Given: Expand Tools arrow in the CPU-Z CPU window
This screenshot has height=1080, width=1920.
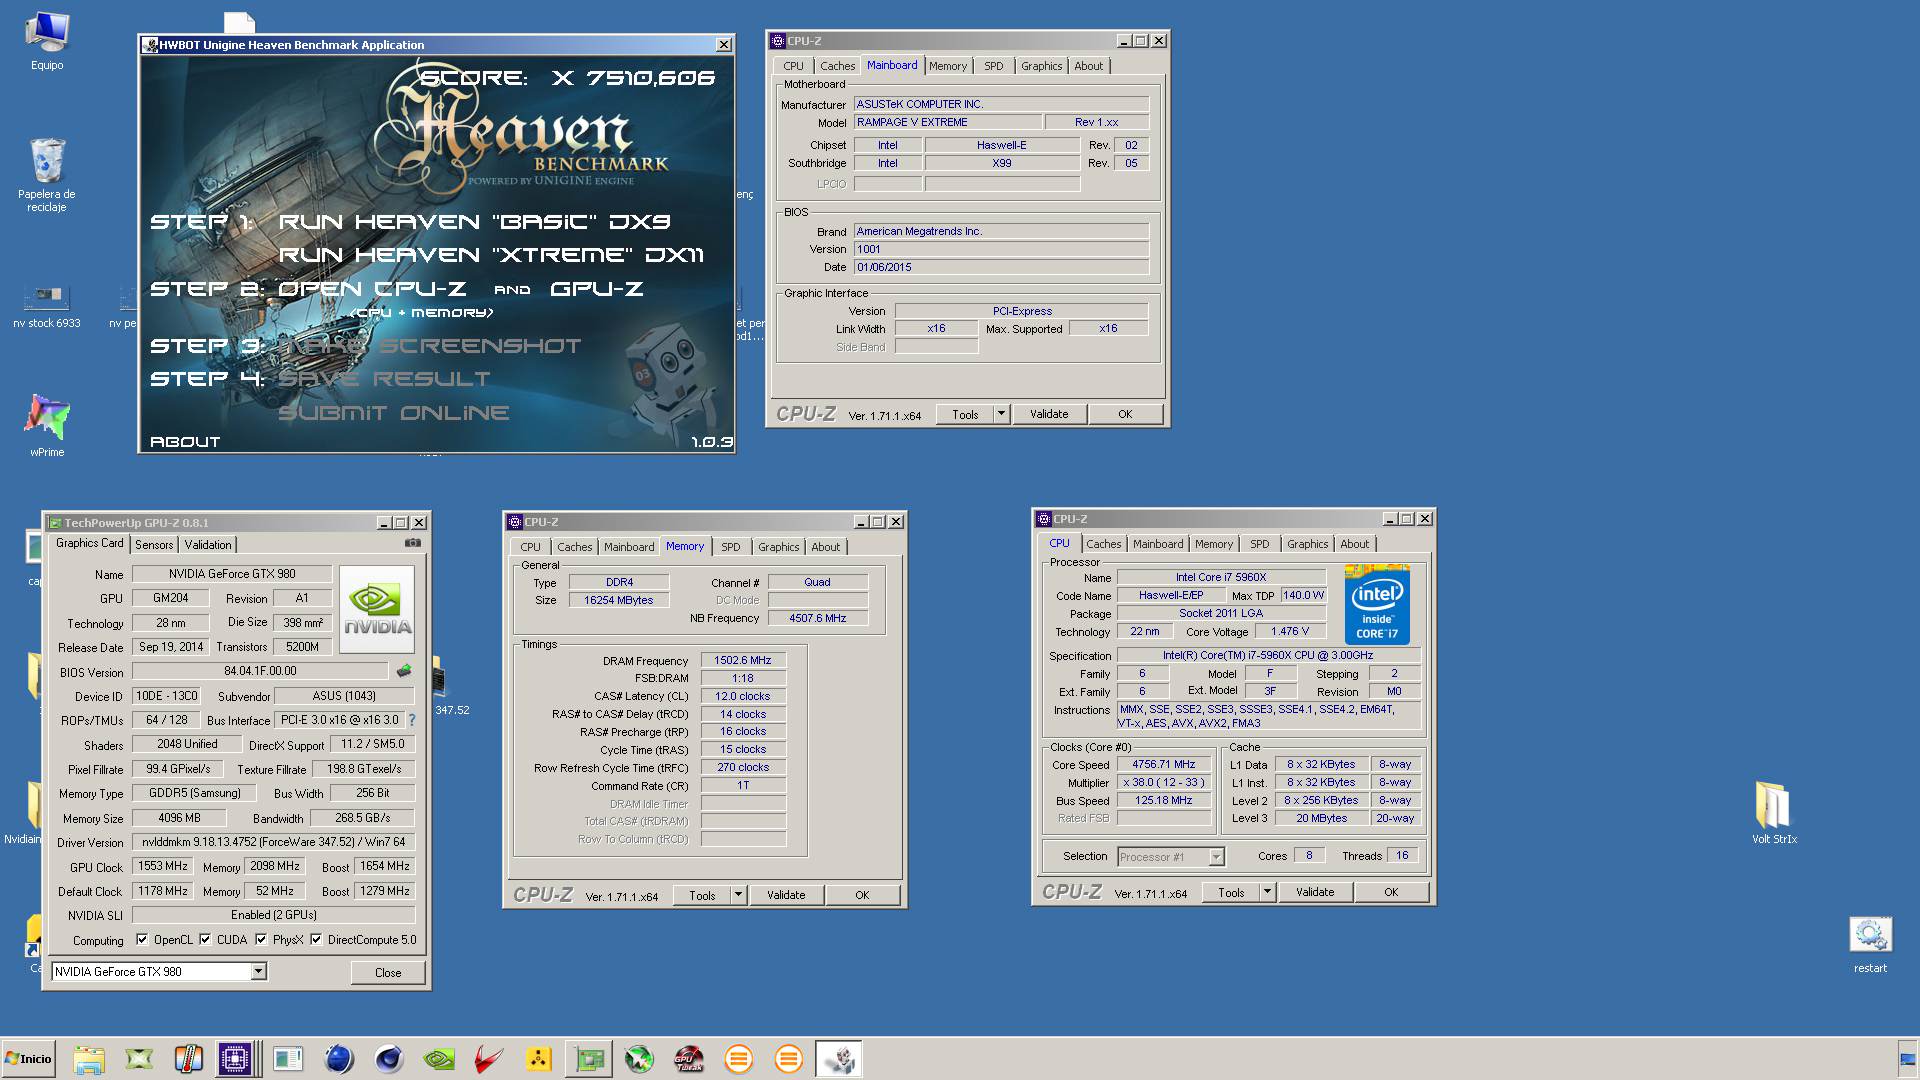Looking at the screenshot, I should (1267, 892).
